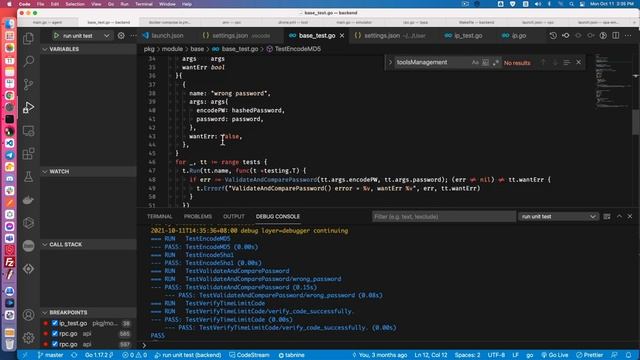Open the Accounts icon in activity bar
Screen dimensions: 640x360
(x=28, y=315)
